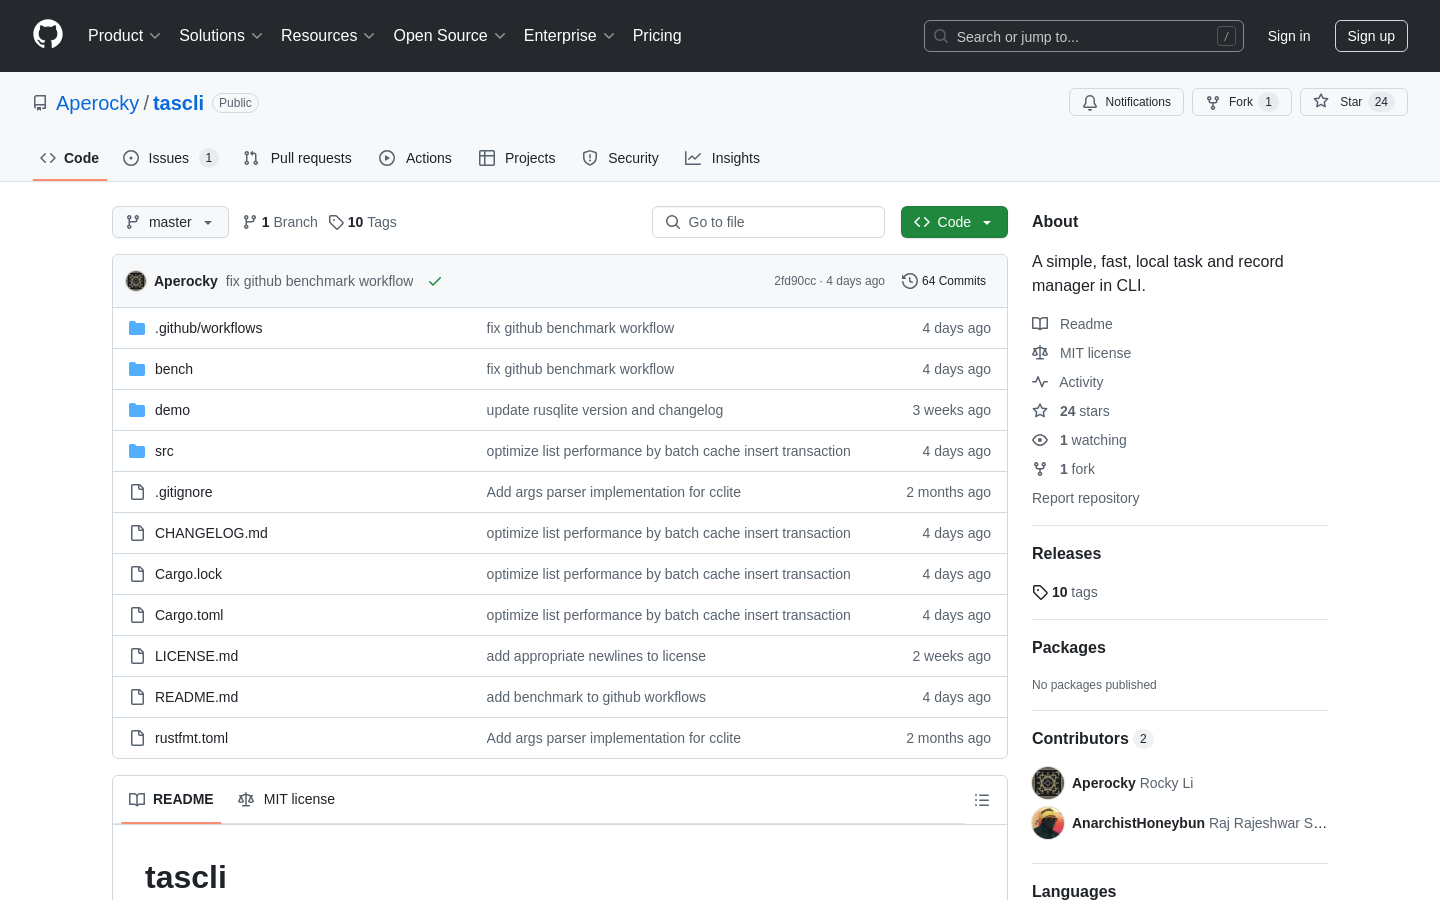Click the Activity pulse icon
The height and width of the screenshot is (900, 1440).
(x=1040, y=382)
